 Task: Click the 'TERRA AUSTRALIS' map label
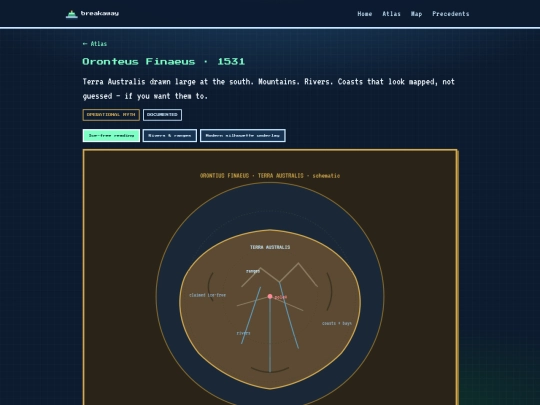point(270,247)
